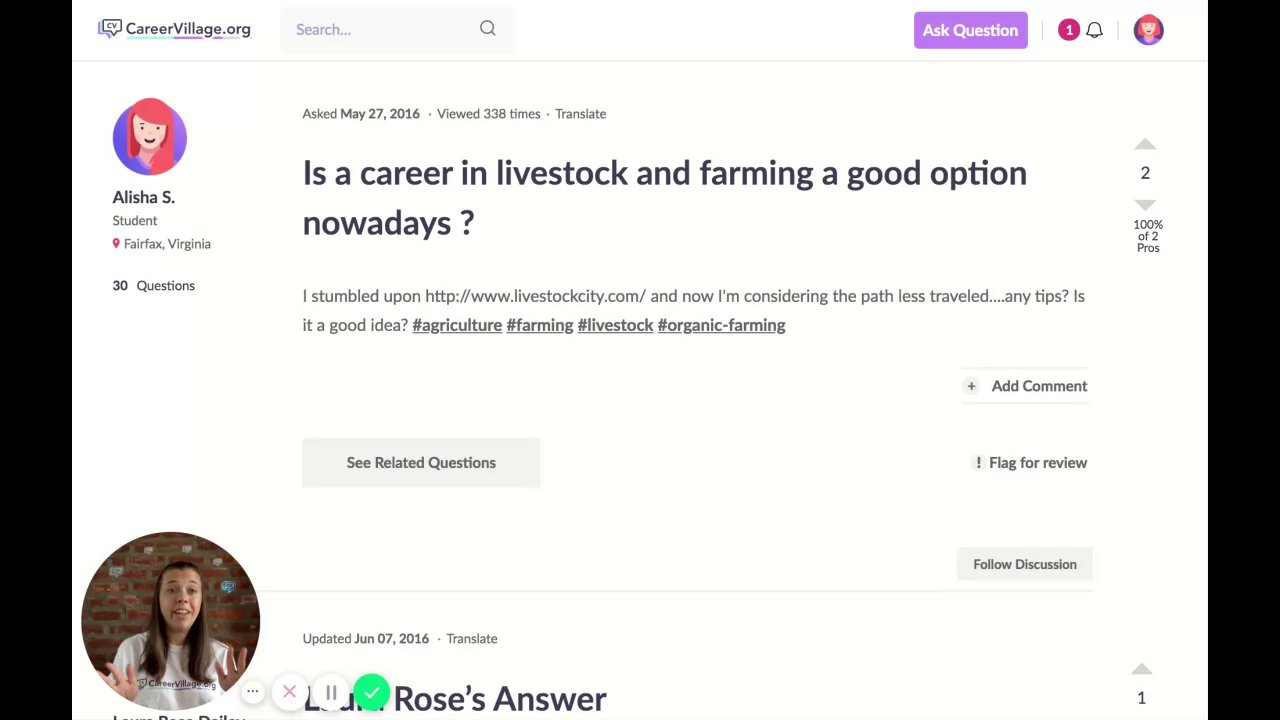Open the user profile avatar menu
Image resolution: width=1280 pixels, height=720 pixels.
(x=1148, y=30)
